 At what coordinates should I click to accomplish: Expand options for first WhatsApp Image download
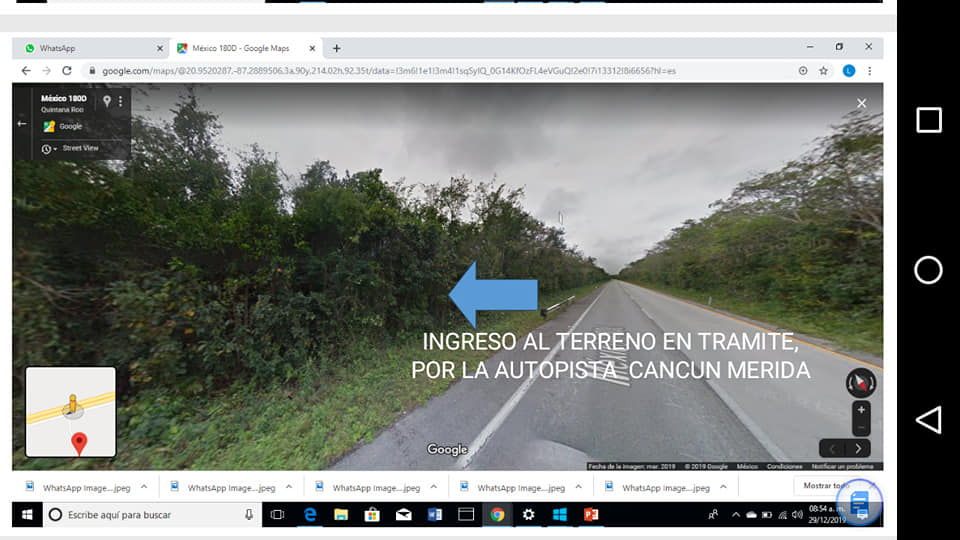pyautogui.click(x=144, y=487)
